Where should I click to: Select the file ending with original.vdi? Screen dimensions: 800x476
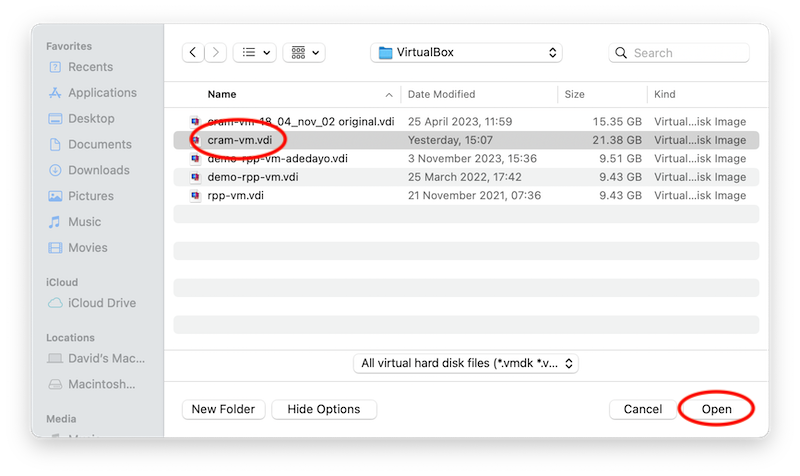click(466, 122)
